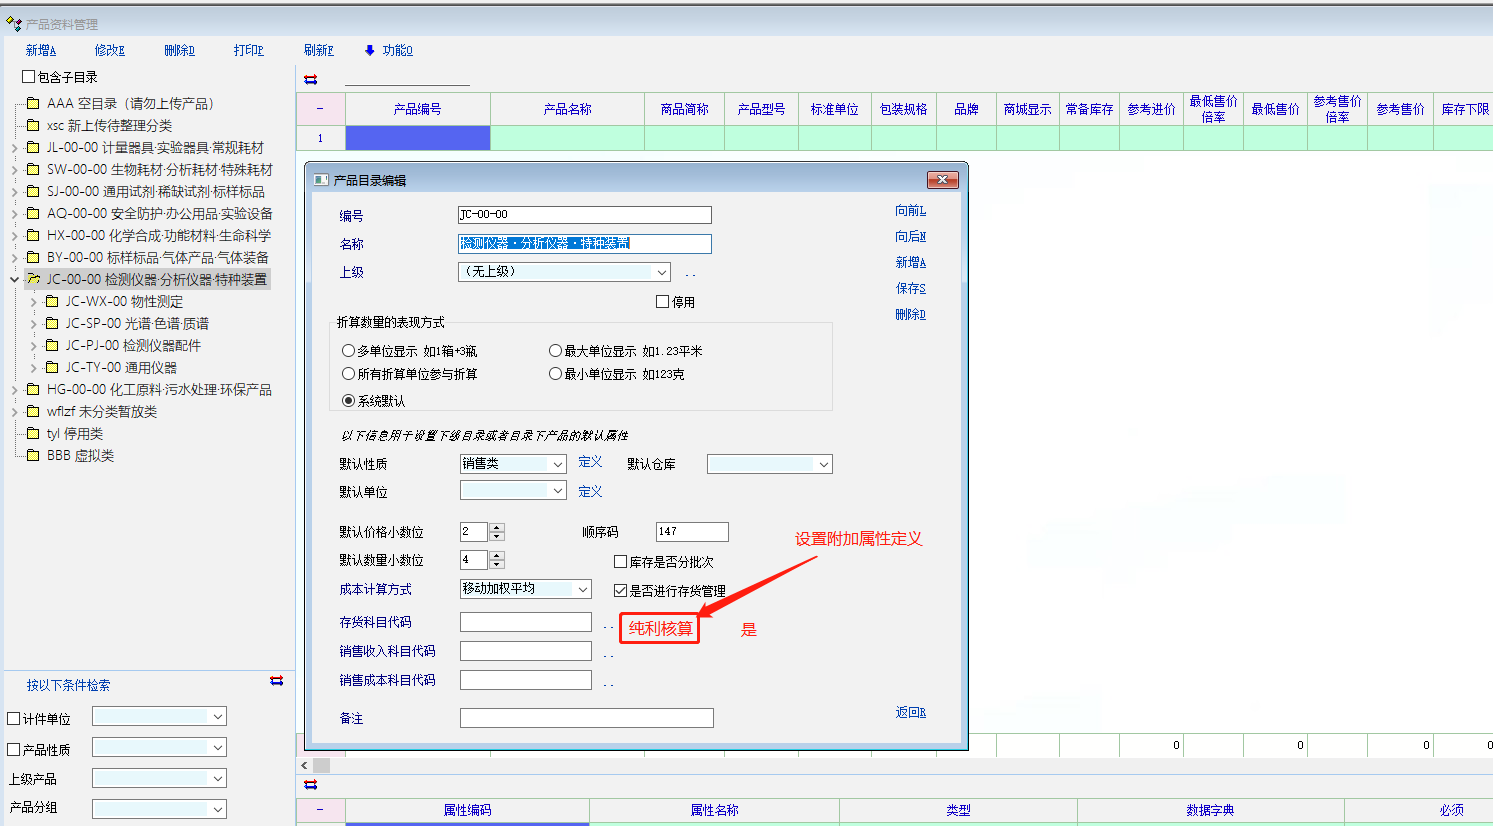Enable the 停用 checkbox

(x=662, y=301)
